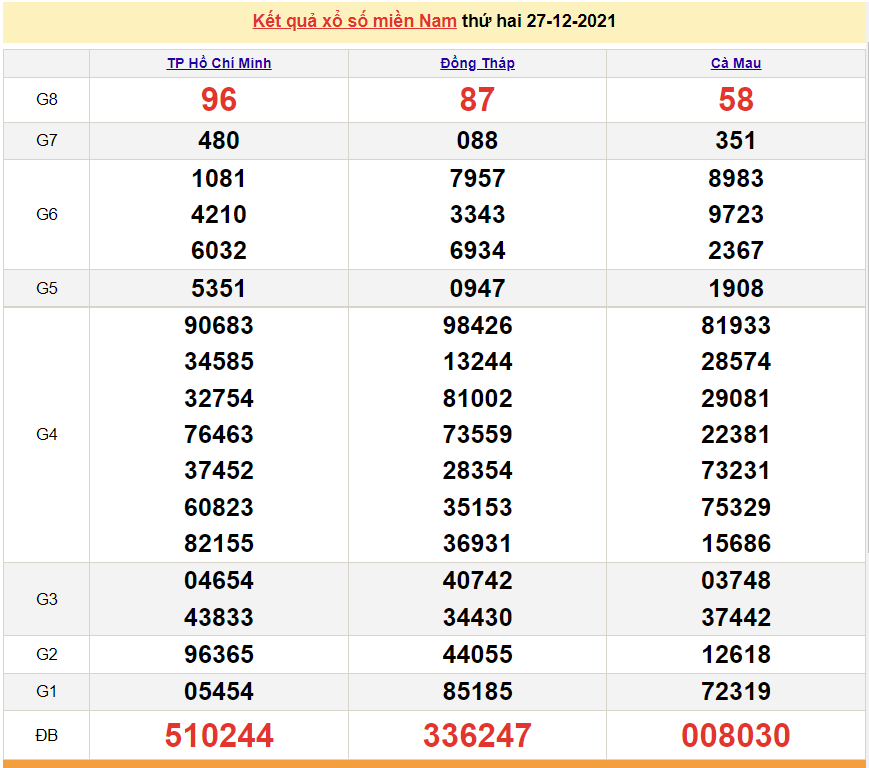Open the Đồng Tháp province link
Viewport: 869px width, 768px height.
[x=477, y=63]
